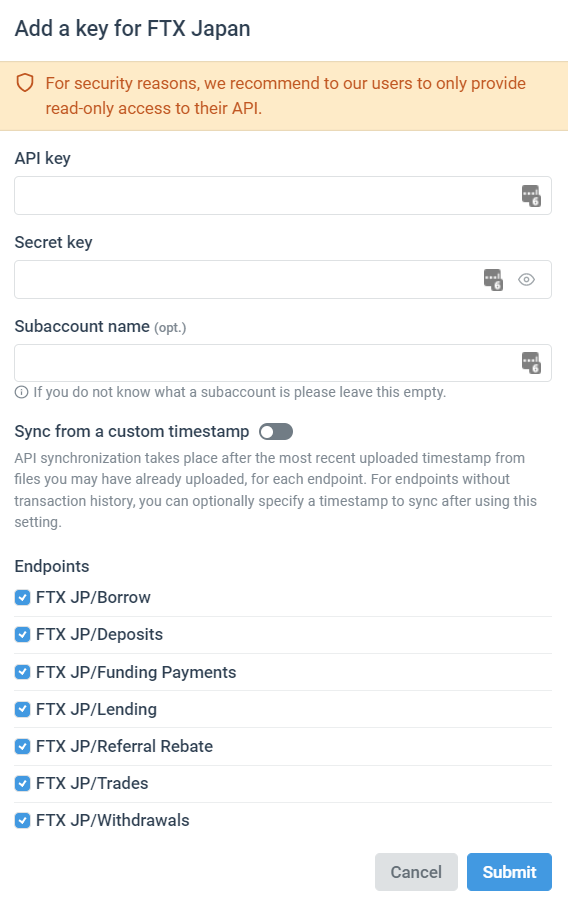Viewport: 568px width, 903px height.
Task: Uncheck FTX JP/Funding Payments endpoint
Action: [22, 672]
